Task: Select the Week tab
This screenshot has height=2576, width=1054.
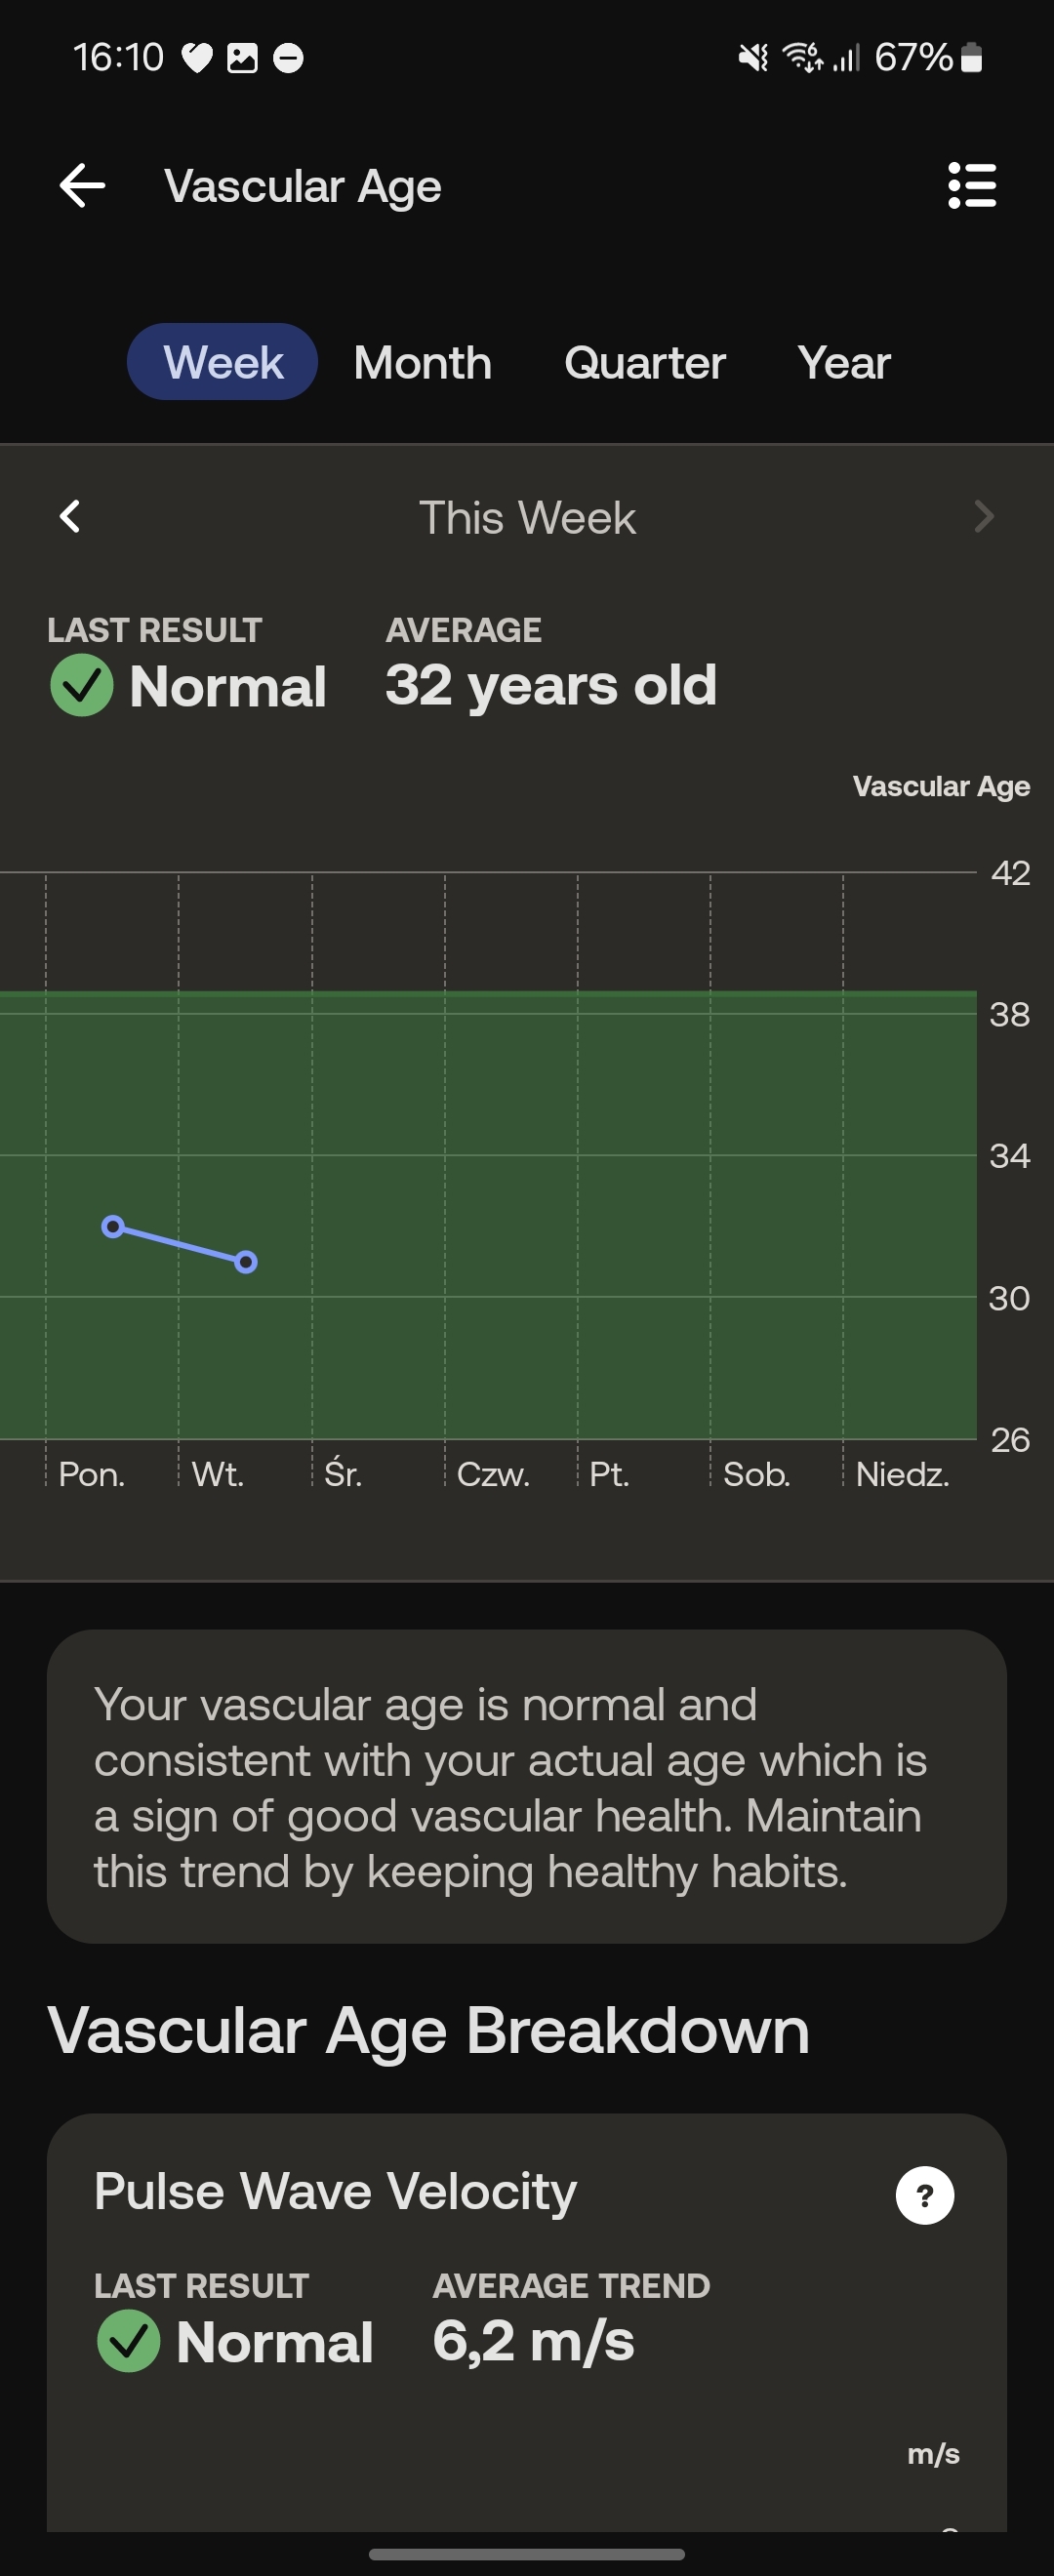Action: pos(222,362)
